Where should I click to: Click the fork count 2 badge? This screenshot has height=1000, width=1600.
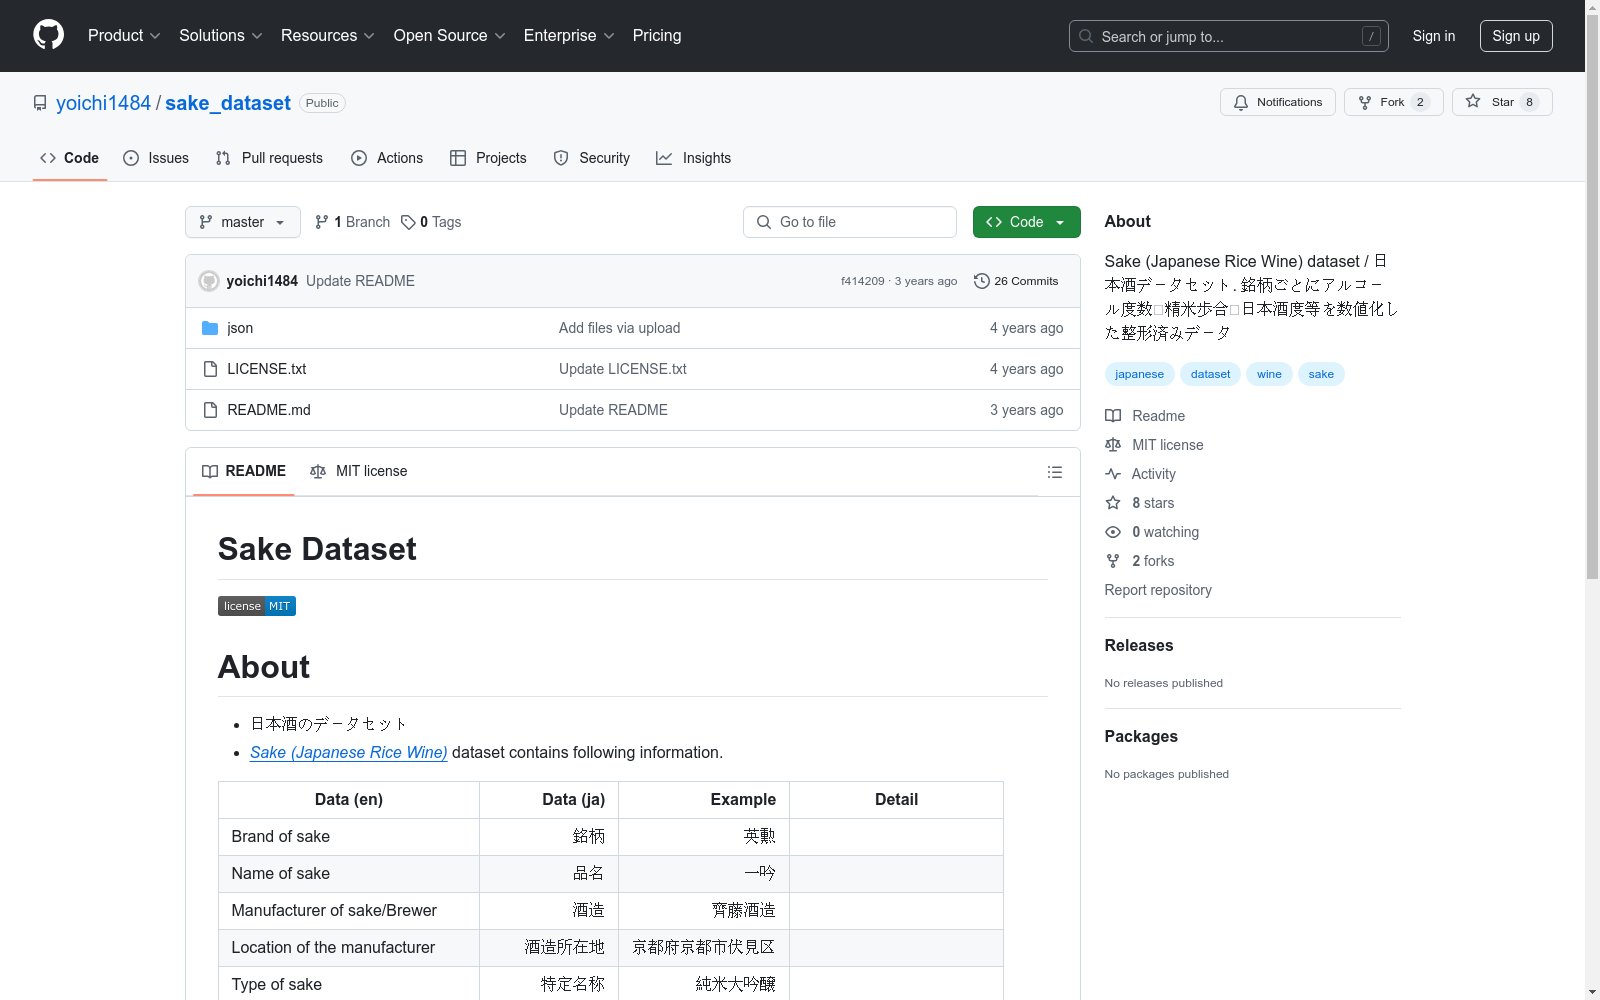pos(1420,102)
